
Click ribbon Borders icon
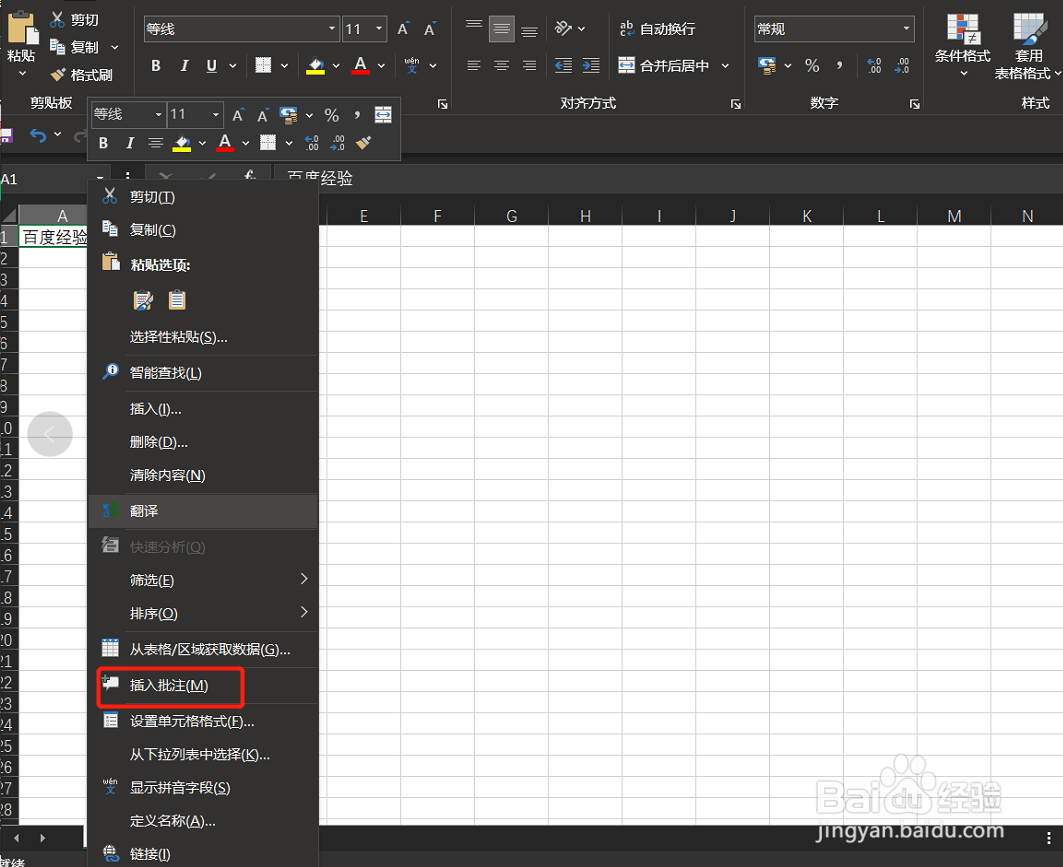coord(263,65)
